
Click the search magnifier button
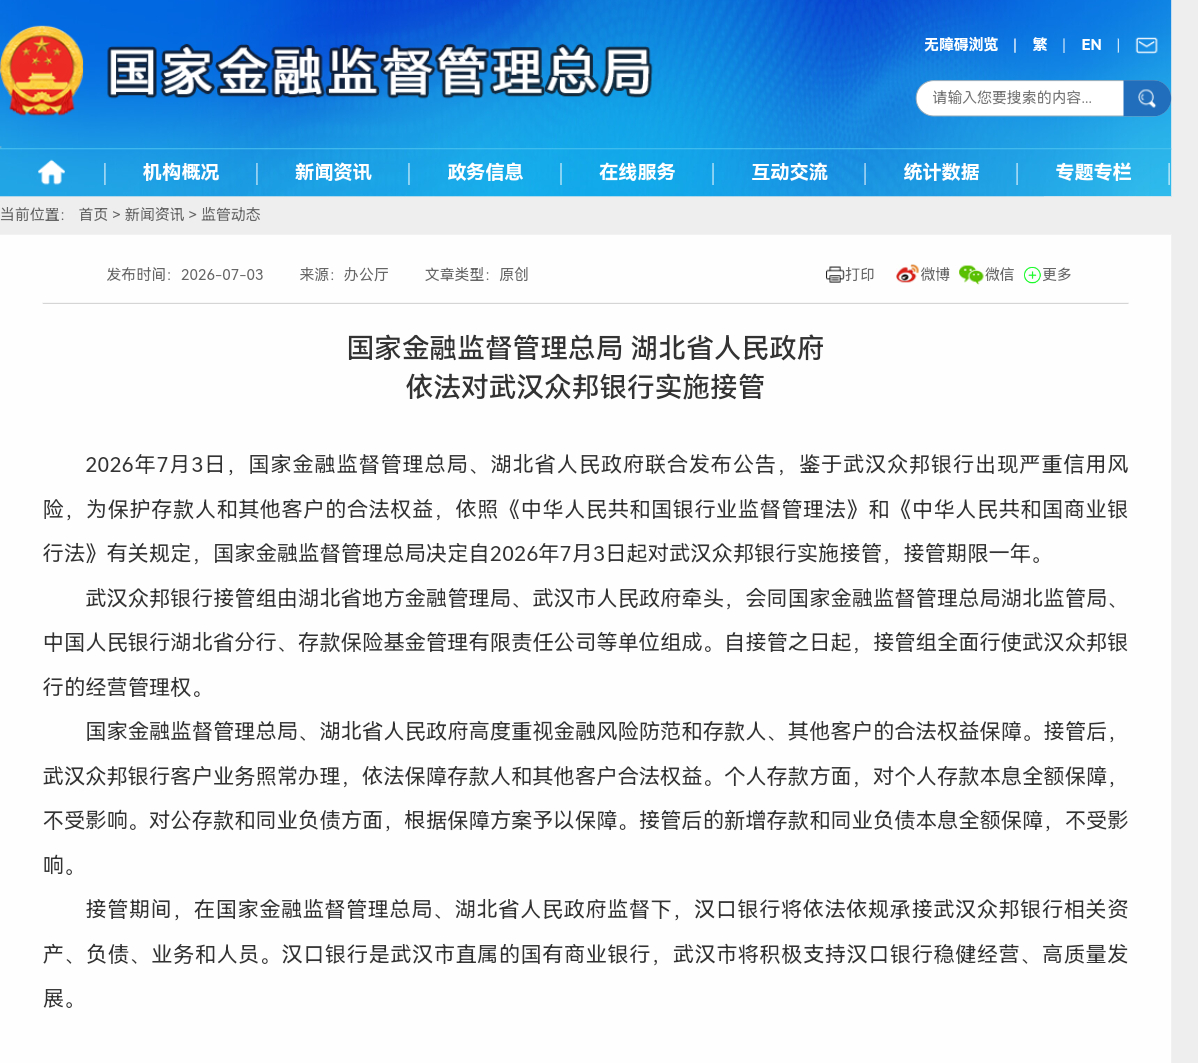point(1146,98)
